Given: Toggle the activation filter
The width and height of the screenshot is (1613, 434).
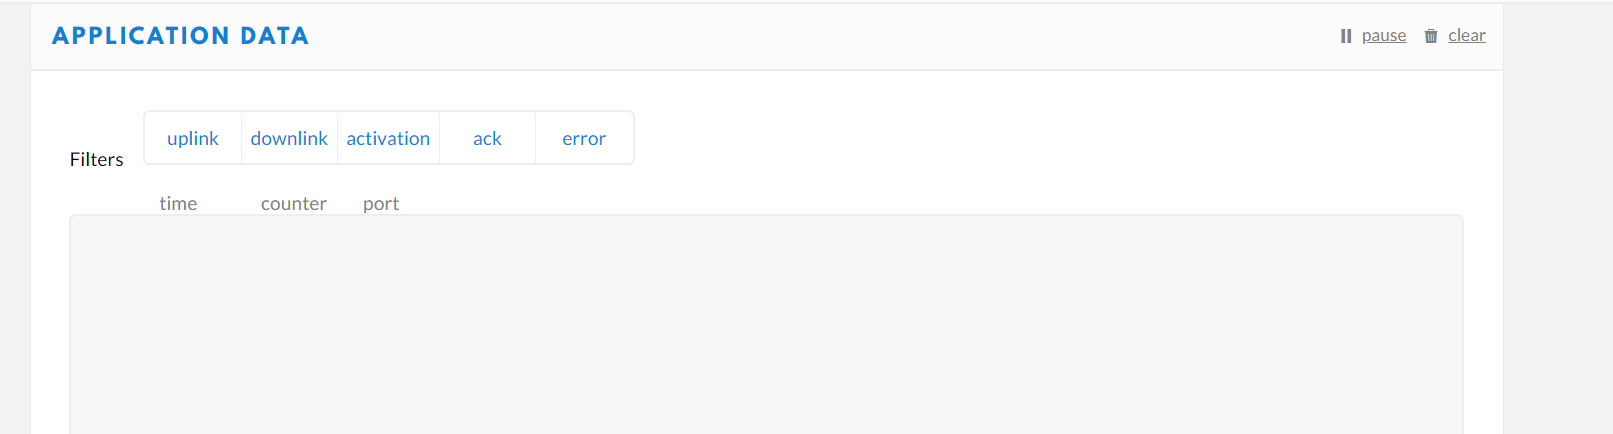Looking at the screenshot, I should [x=388, y=138].
